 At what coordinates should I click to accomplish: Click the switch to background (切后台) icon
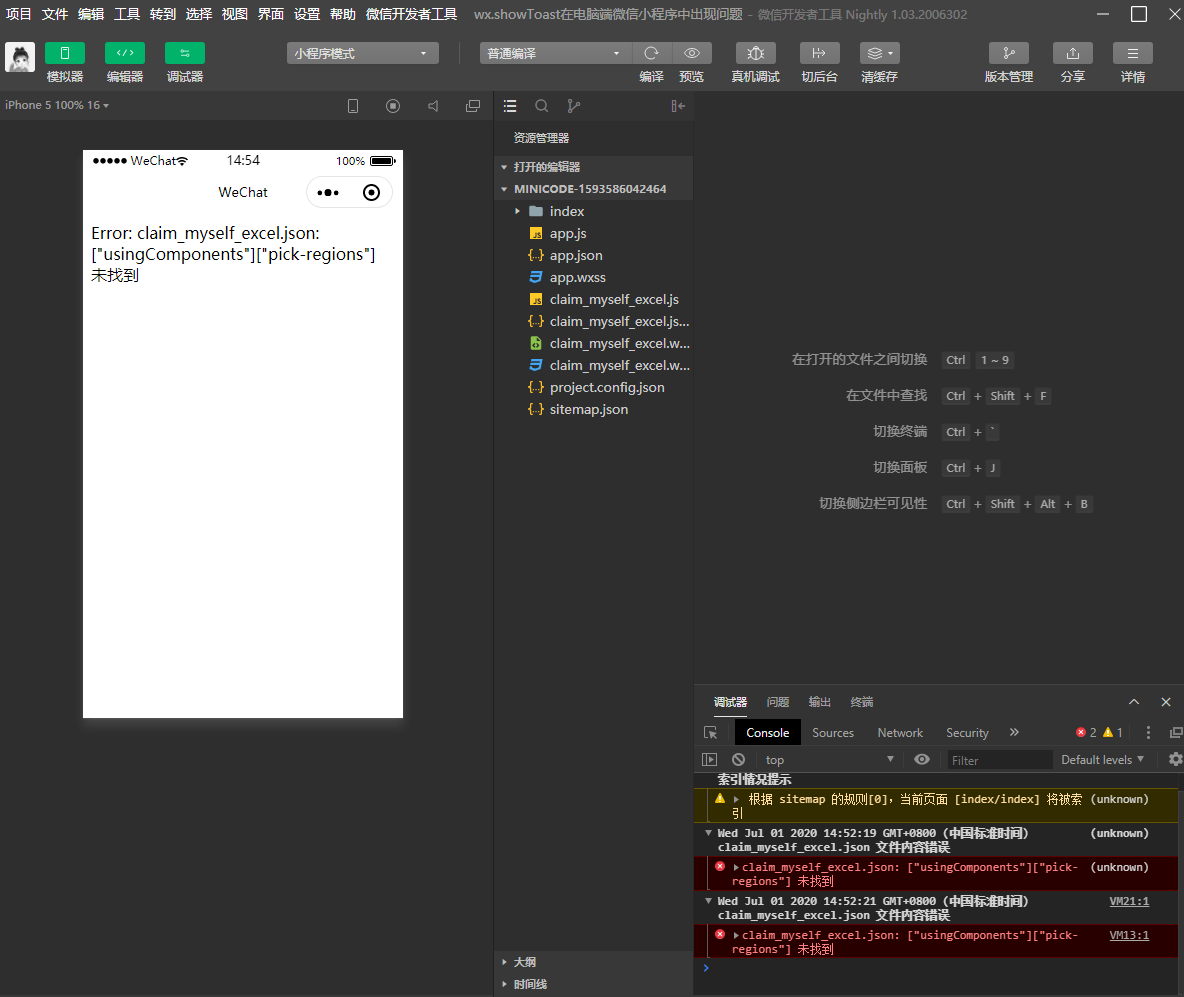[x=819, y=53]
